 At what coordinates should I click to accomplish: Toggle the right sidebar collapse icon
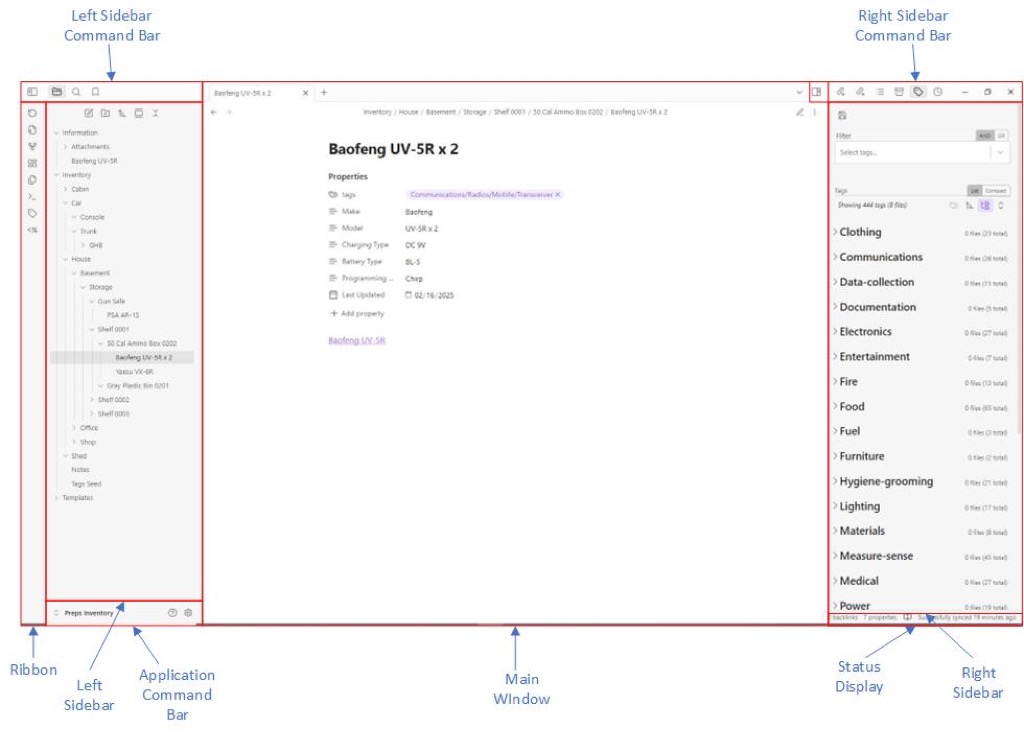click(817, 92)
